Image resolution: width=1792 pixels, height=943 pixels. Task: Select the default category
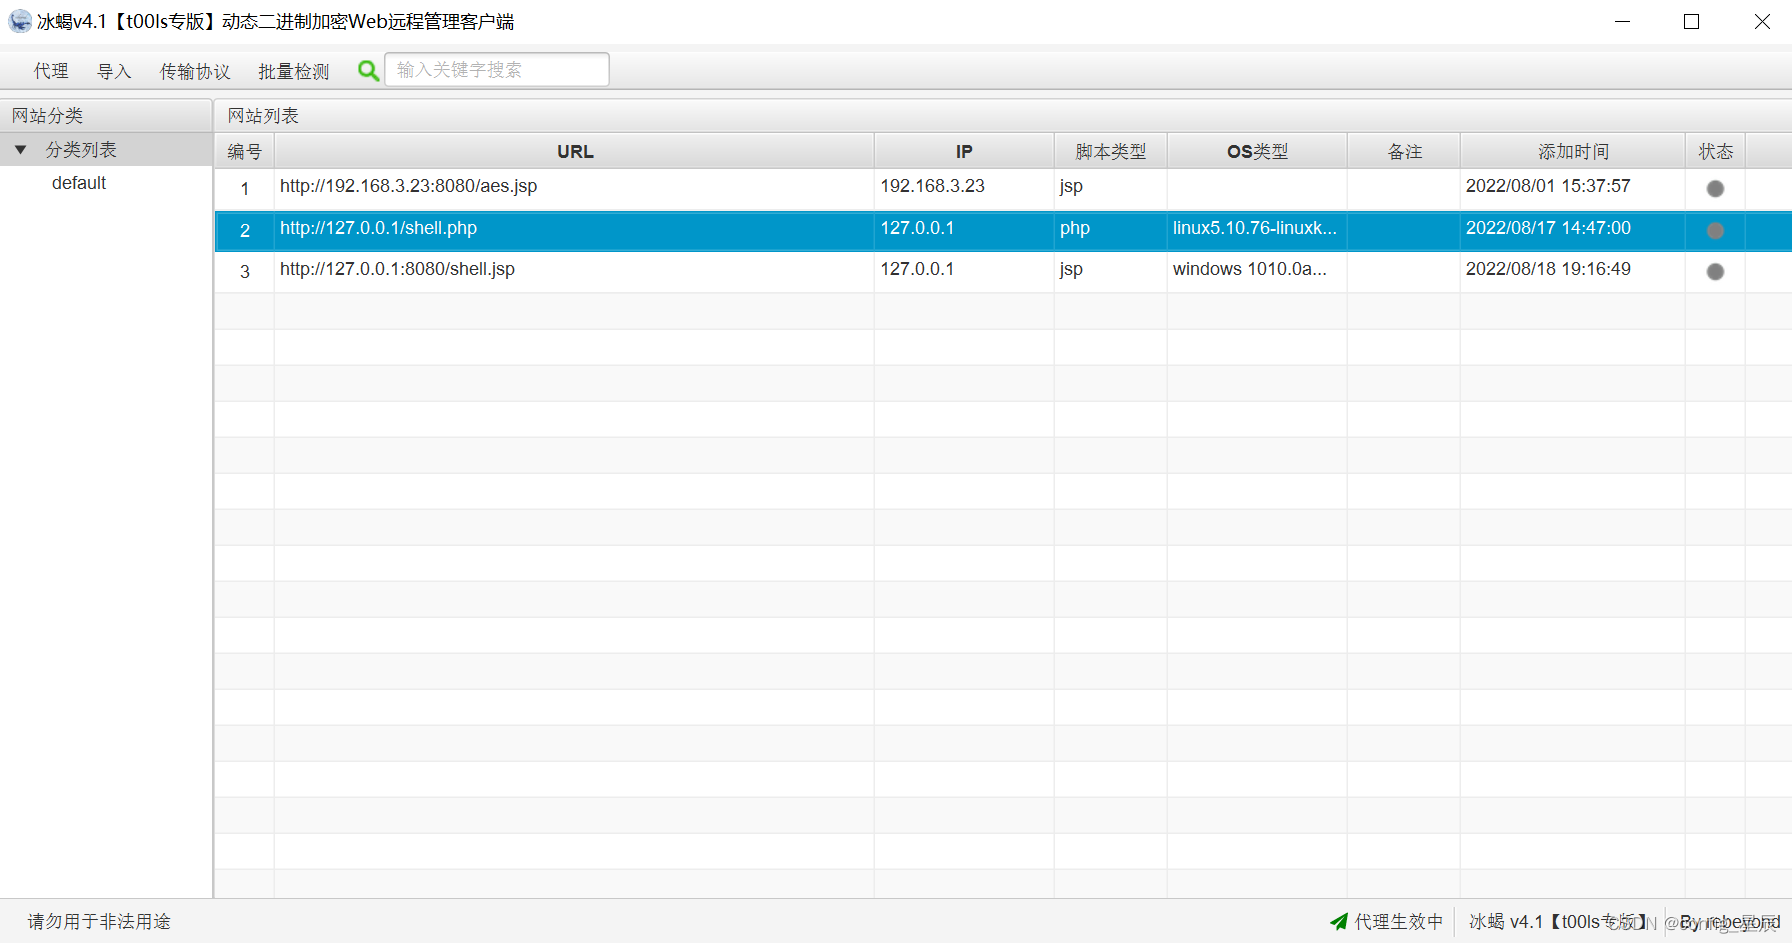point(79,183)
